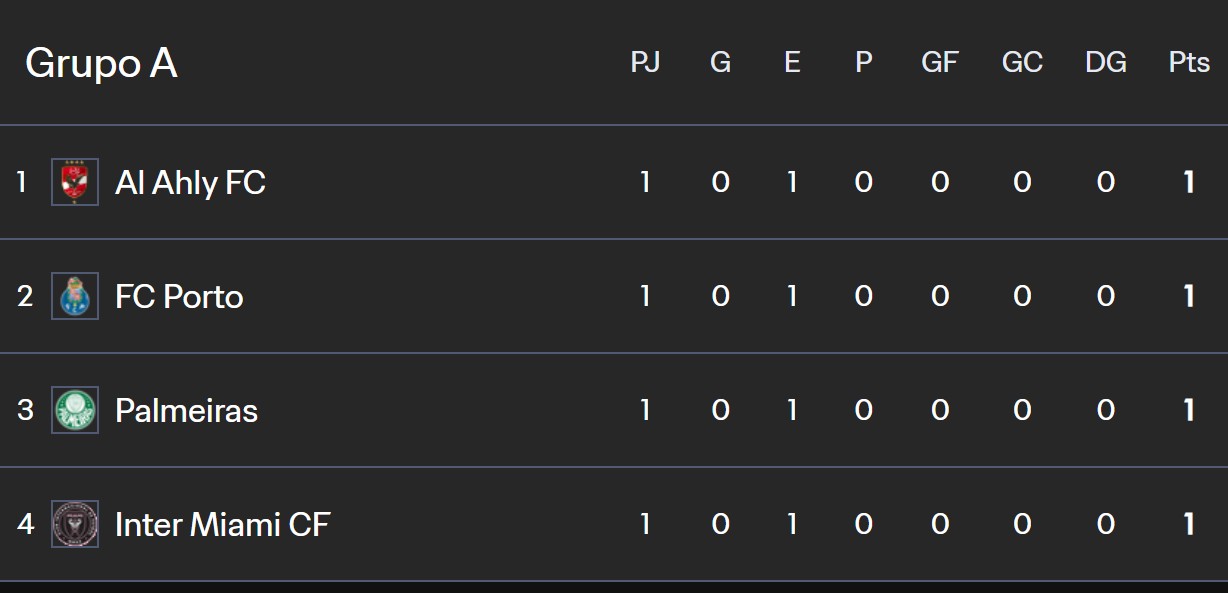The width and height of the screenshot is (1228, 593).
Task: Click the Al Ahly FC club crest
Action: (75, 182)
